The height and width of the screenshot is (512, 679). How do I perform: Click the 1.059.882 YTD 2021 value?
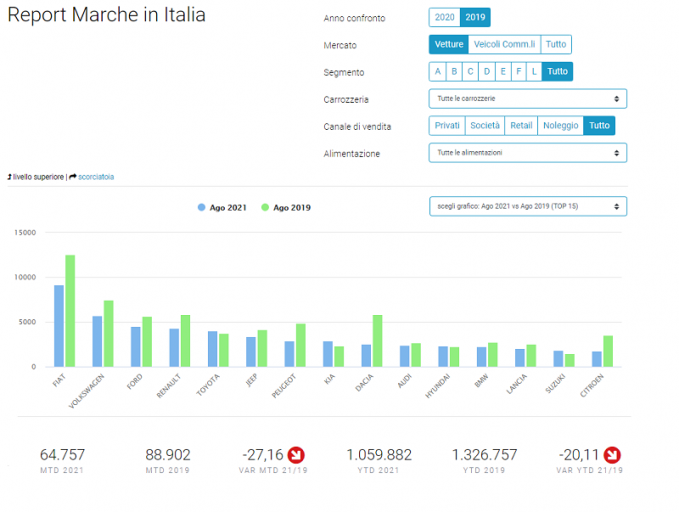(378, 455)
